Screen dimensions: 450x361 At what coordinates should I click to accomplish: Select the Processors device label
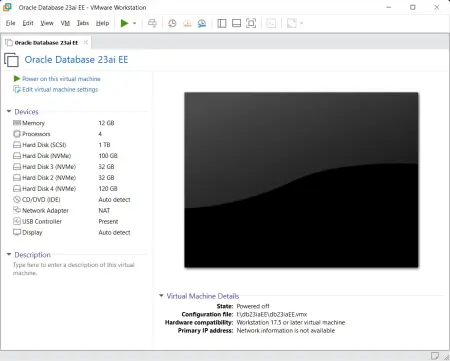point(36,134)
